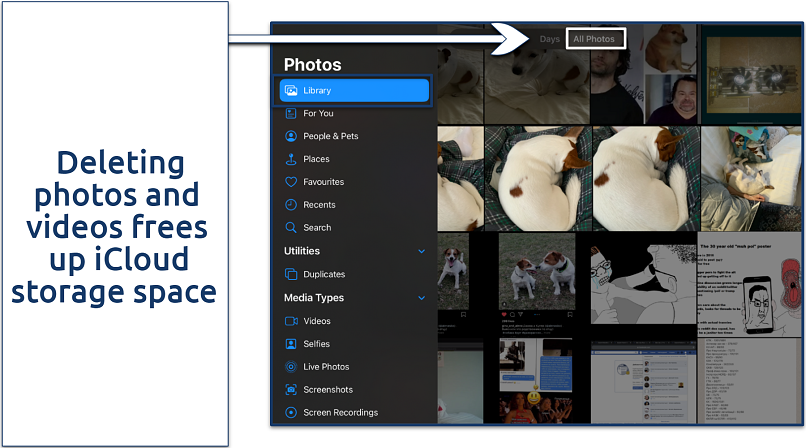The image size is (806, 448).
Task: Open the cartoon face holding phone image
Action: tap(749, 284)
